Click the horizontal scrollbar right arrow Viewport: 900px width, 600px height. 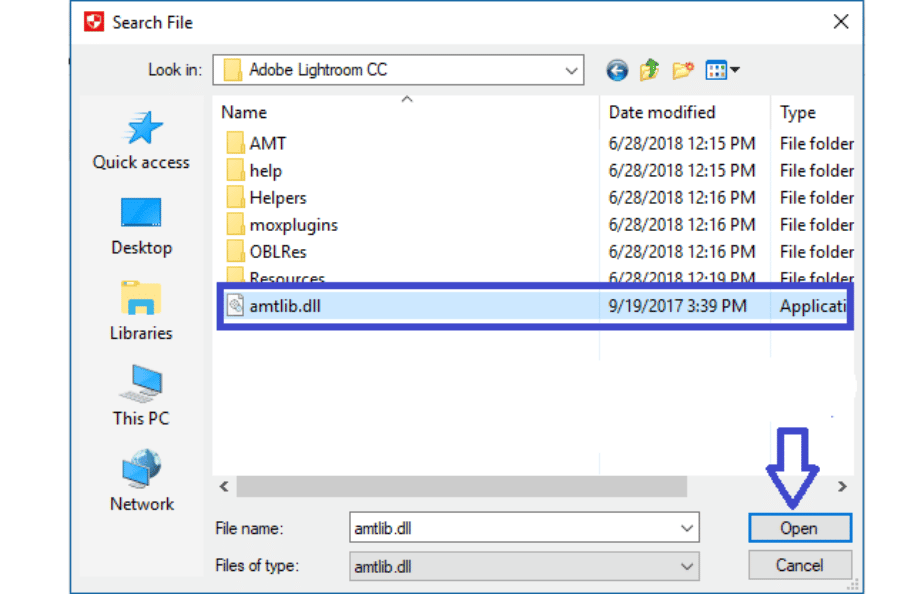point(843,487)
